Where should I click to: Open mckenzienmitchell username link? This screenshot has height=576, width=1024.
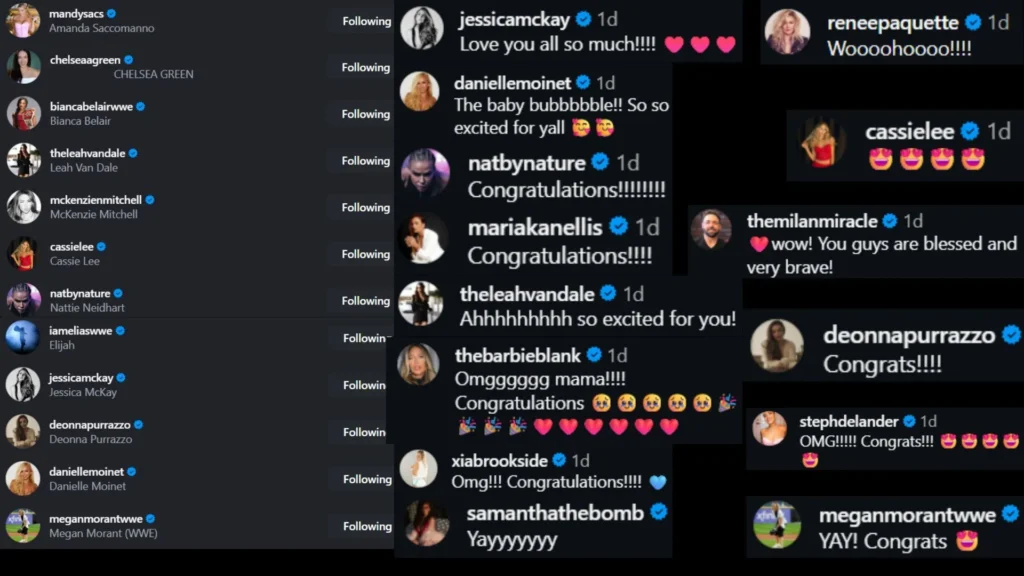pyautogui.click(x=96, y=200)
